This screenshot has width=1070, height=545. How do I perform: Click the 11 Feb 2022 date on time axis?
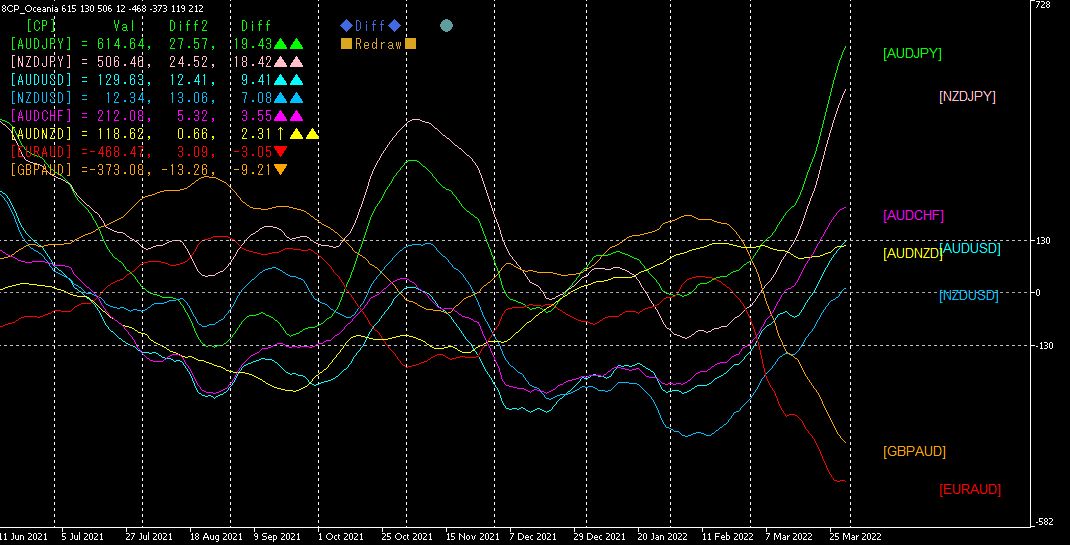tap(727, 536)
